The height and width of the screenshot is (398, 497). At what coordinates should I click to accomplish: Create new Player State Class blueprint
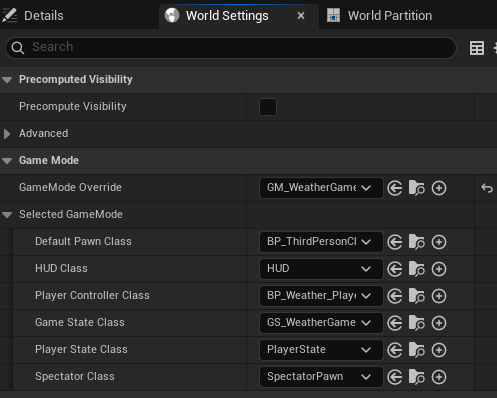[x=439, y=350]
